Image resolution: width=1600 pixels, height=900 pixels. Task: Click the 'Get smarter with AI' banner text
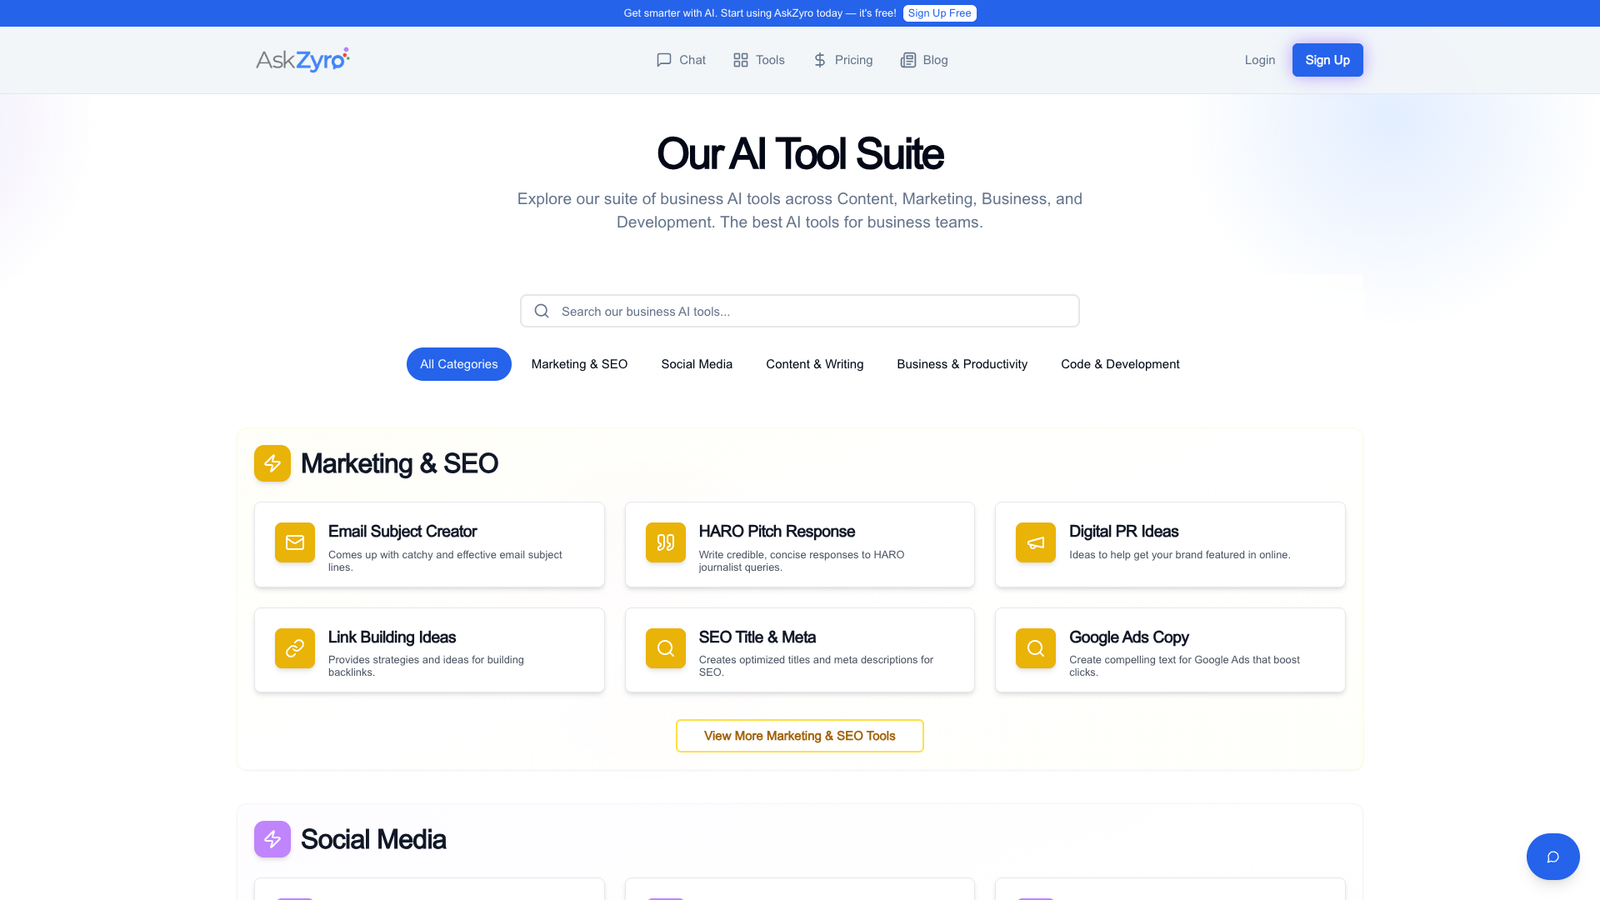tap(760, 13)
